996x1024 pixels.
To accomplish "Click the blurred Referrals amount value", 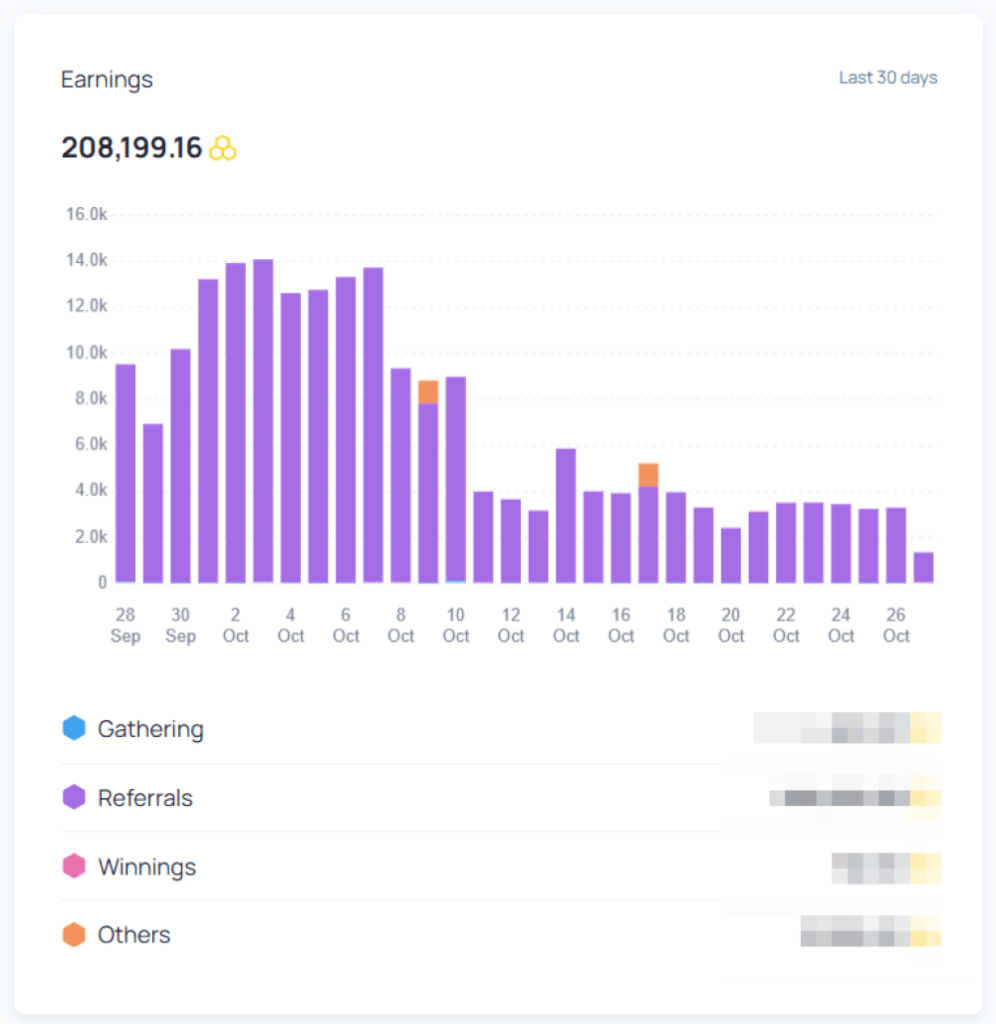I will (855, 798).
